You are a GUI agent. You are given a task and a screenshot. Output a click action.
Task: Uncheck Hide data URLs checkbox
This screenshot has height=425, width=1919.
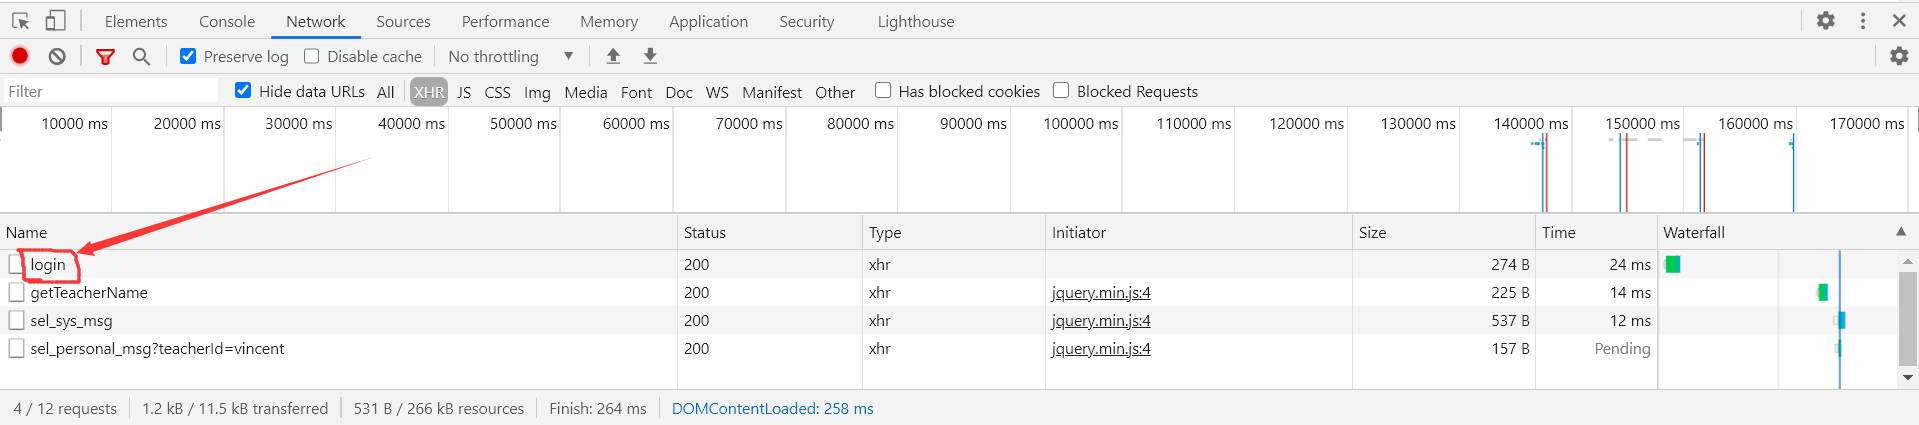[243, 91]
